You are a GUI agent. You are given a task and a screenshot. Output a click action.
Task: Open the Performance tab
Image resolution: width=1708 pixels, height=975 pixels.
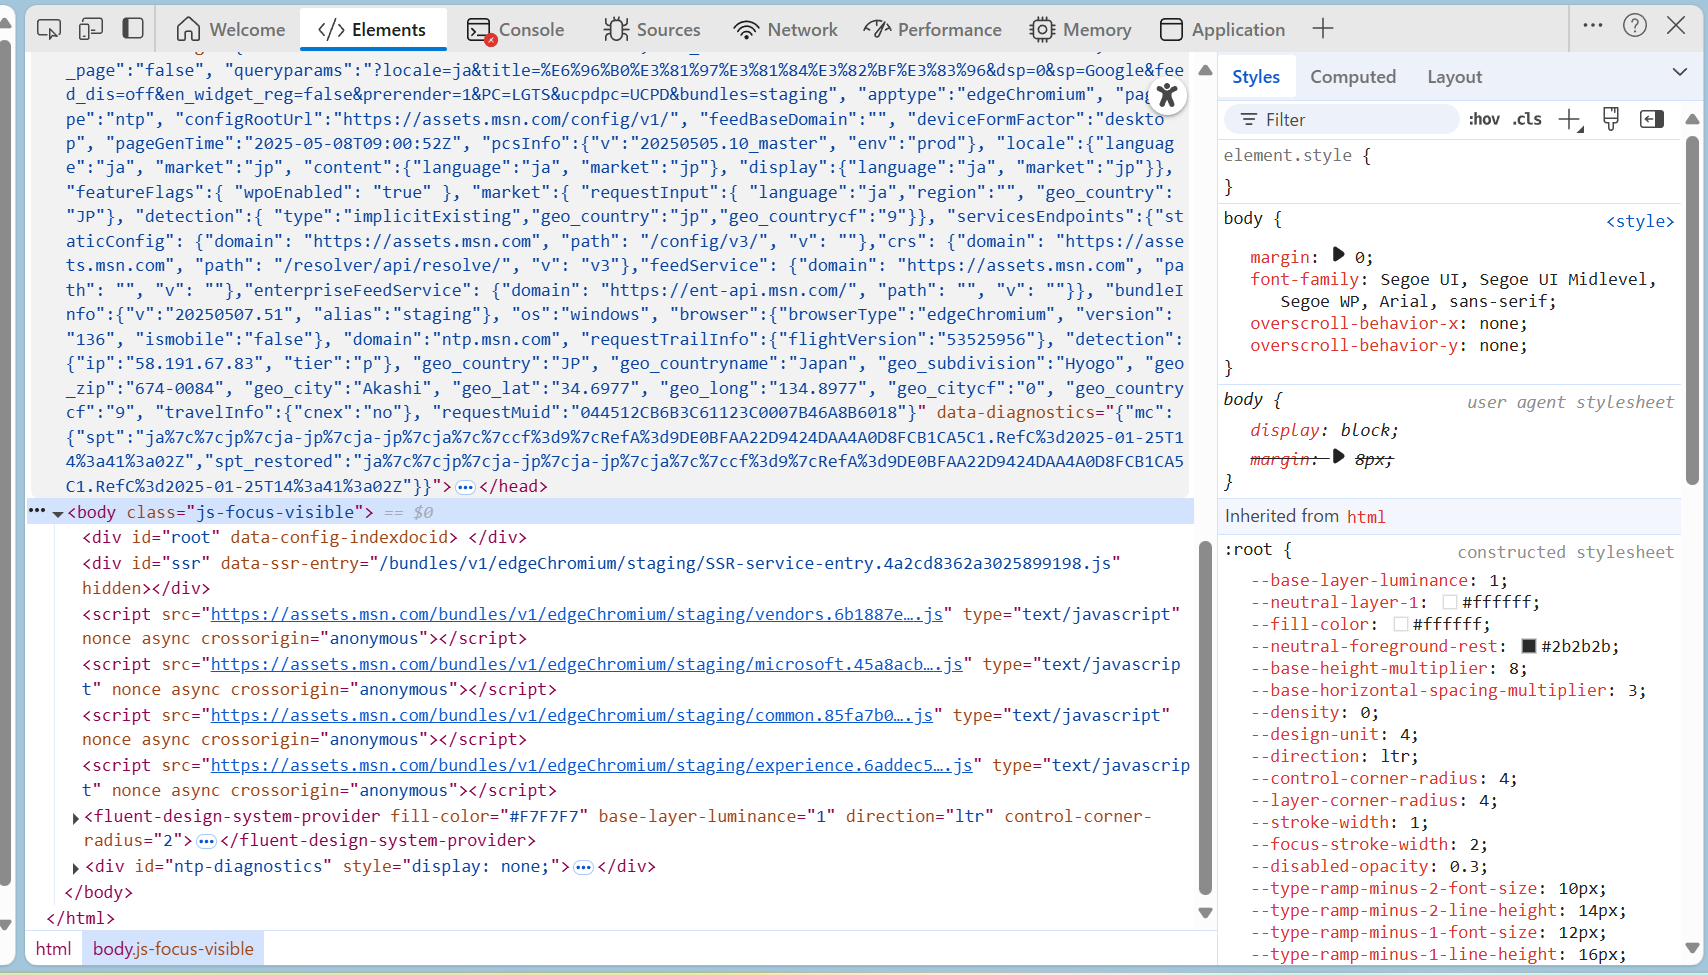(933, 30)
